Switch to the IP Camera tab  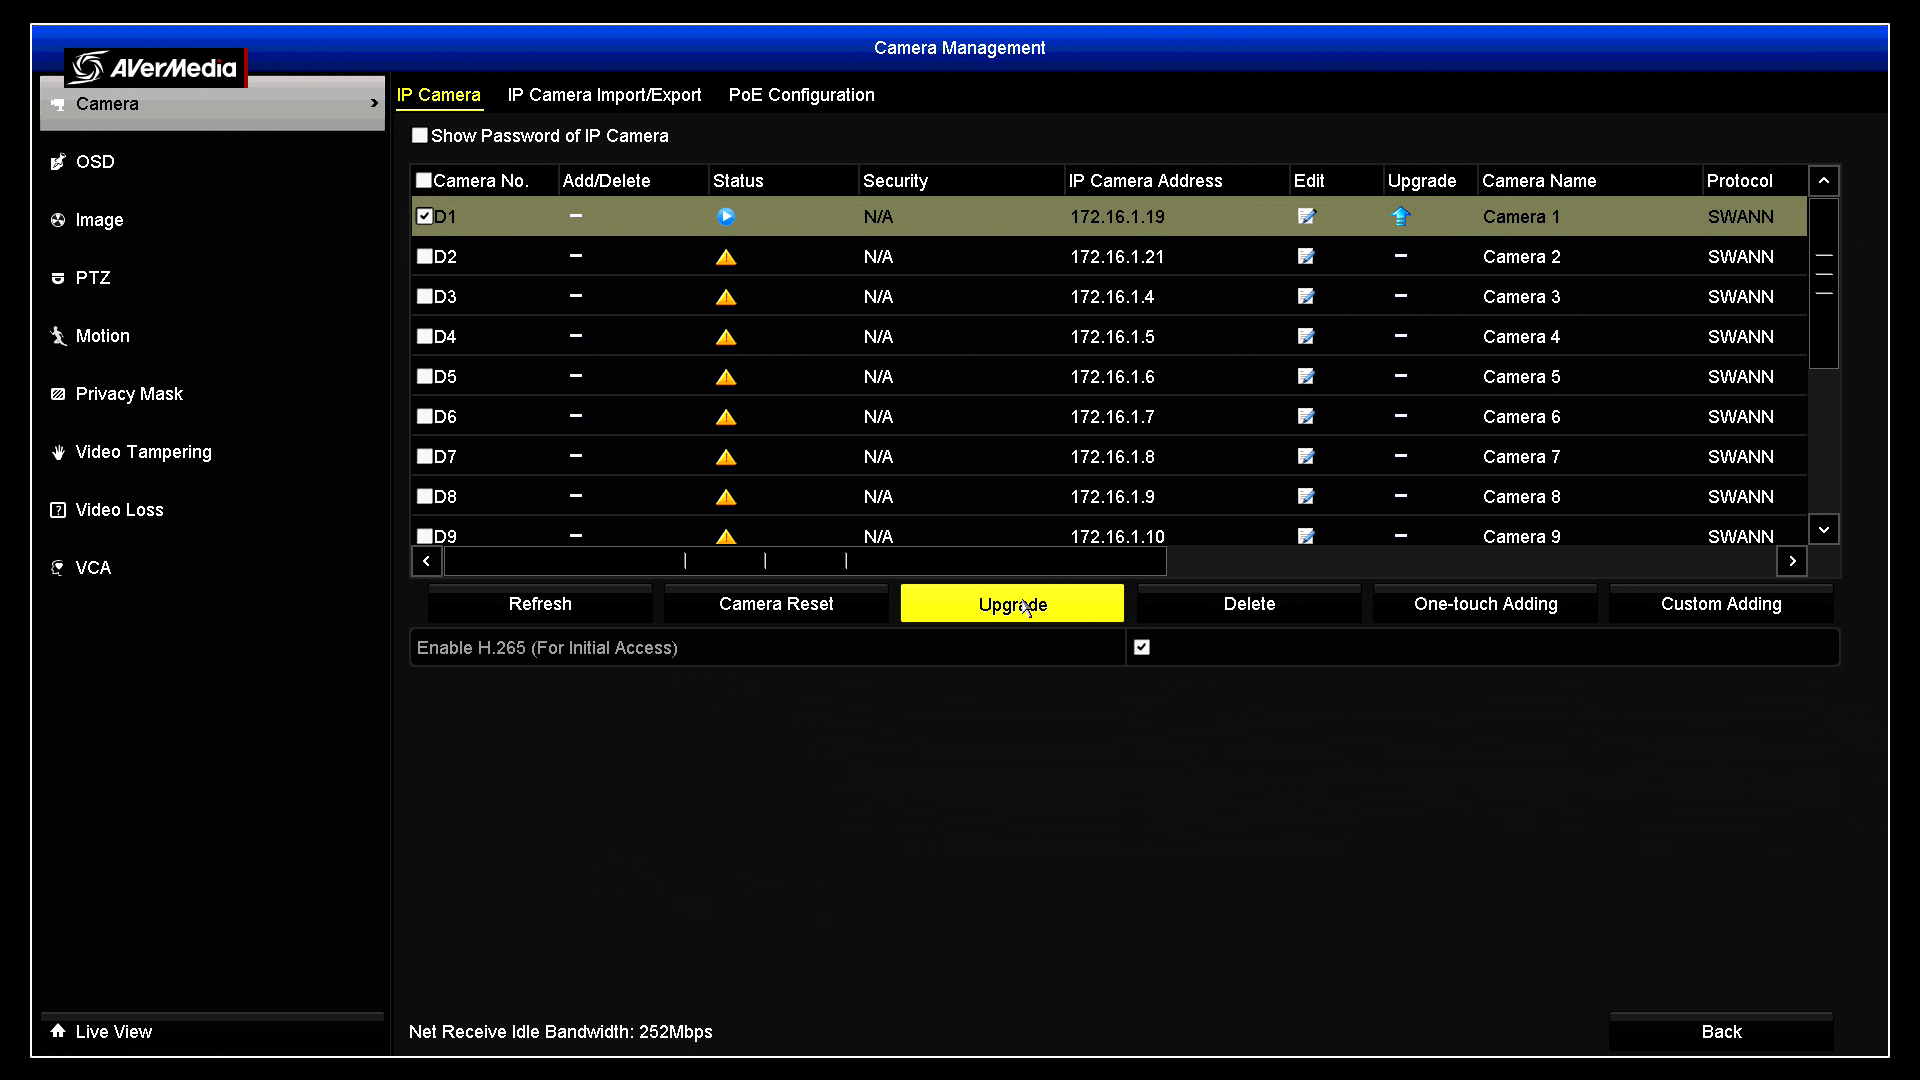pyautogui.click(x=438, y=95)
